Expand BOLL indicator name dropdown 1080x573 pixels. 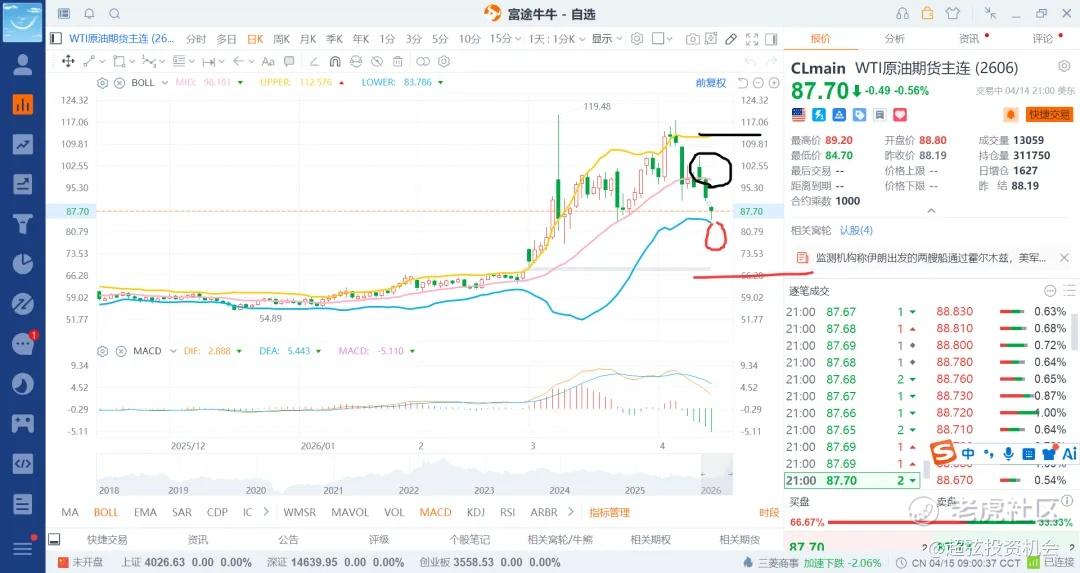coord(165,83)
